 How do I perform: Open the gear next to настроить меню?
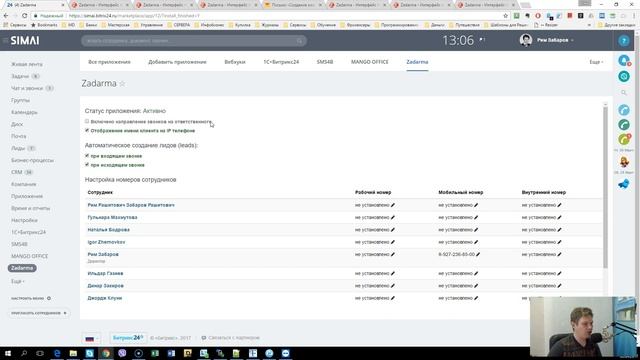49,298
